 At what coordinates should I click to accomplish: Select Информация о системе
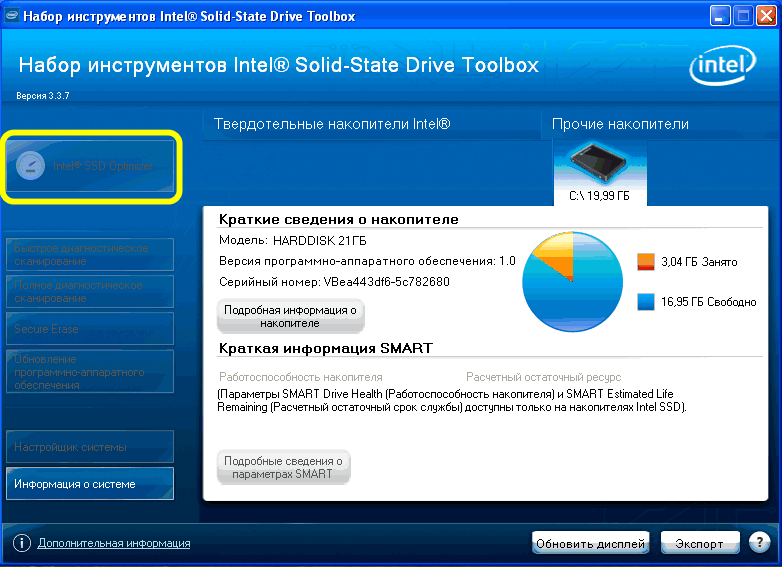[90, 484]
